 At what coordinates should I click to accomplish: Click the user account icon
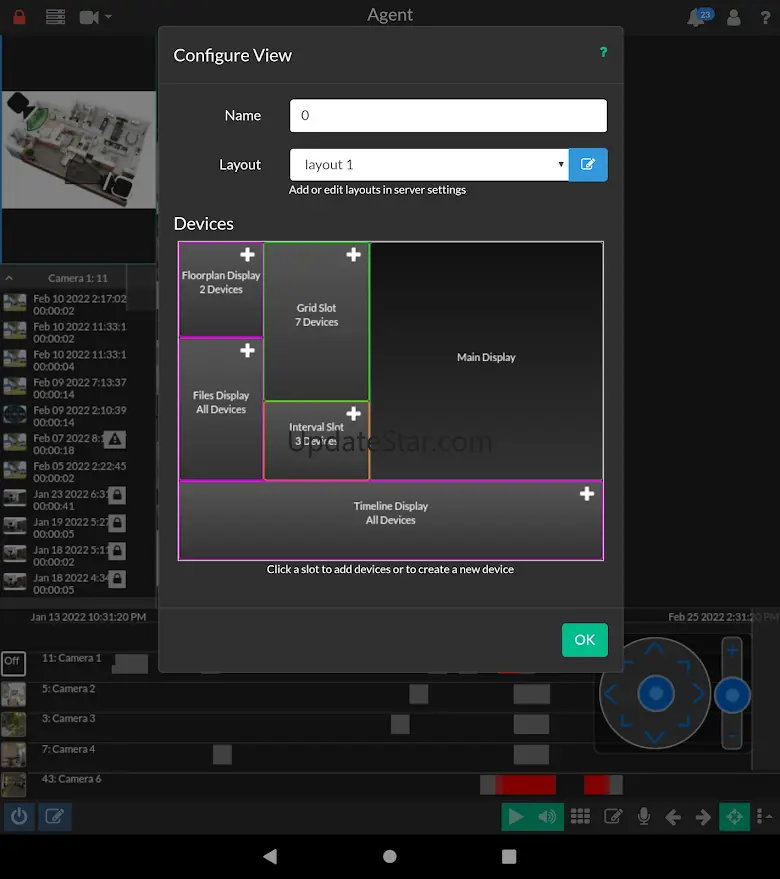[x=734, y=17]
